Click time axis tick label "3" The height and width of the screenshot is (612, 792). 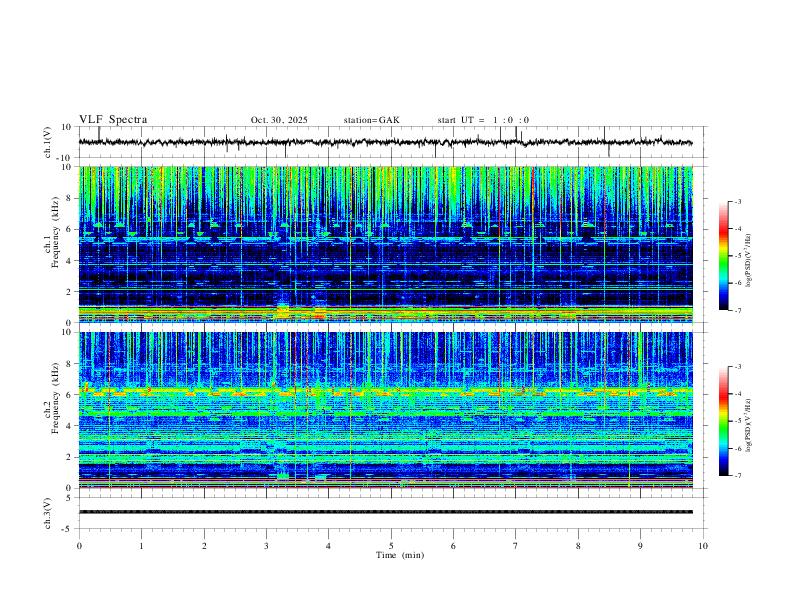coord(266,546)
